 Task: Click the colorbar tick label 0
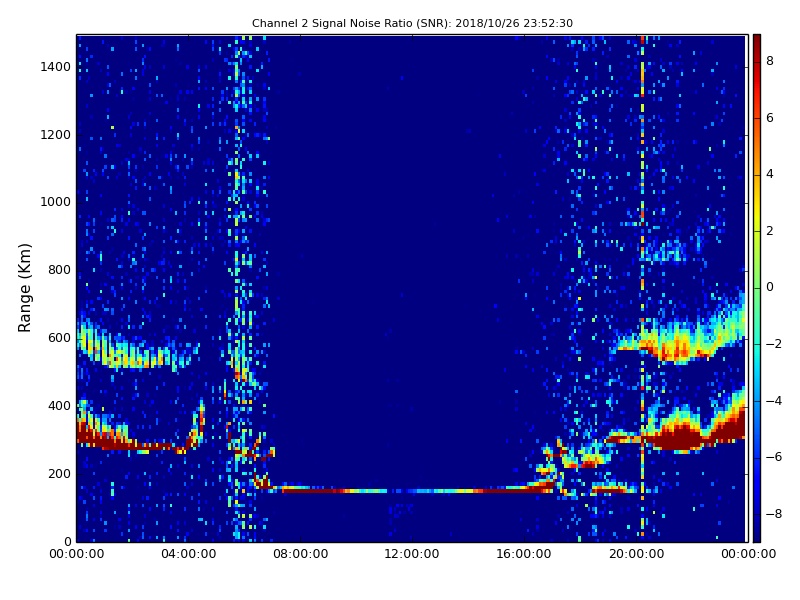(x=770, y=287)
